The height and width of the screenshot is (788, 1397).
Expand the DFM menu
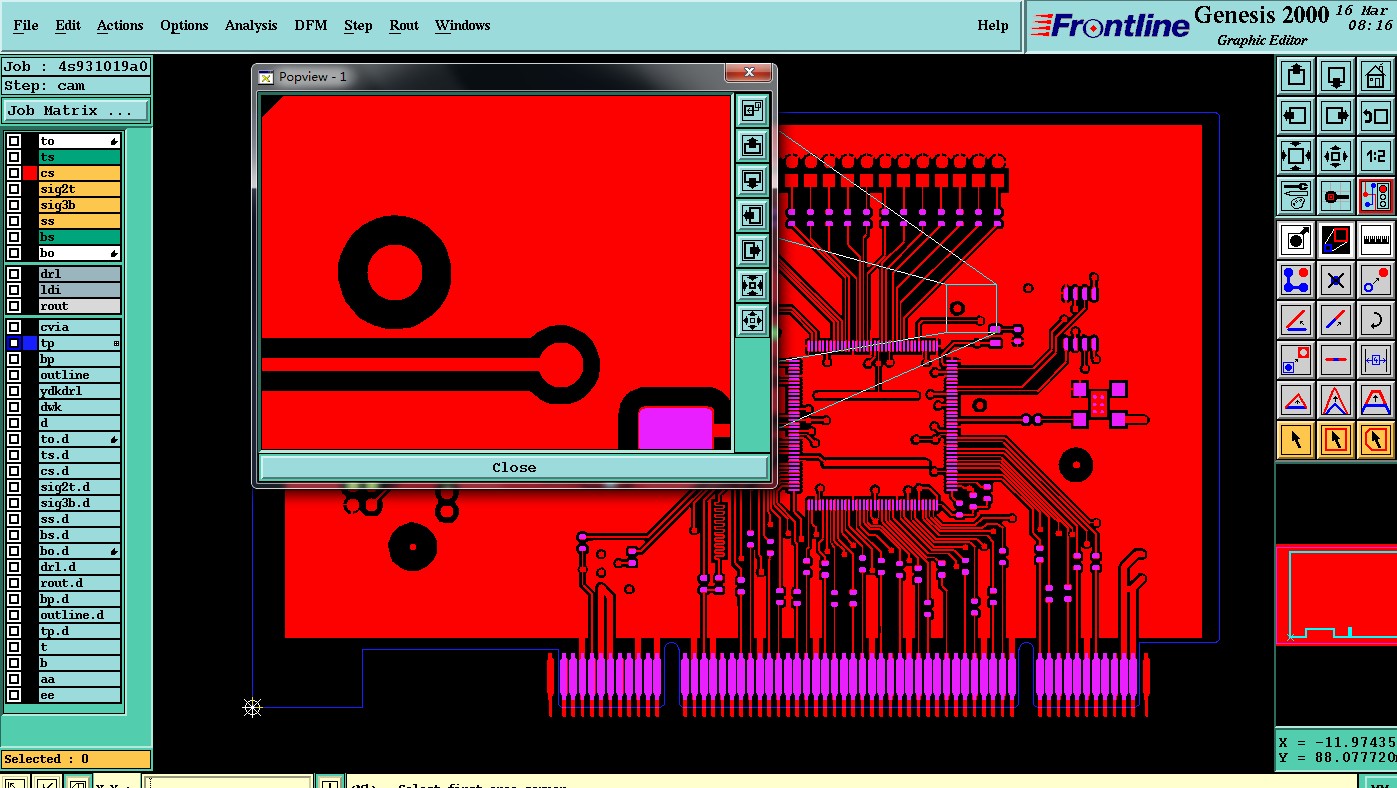(311, 25)
